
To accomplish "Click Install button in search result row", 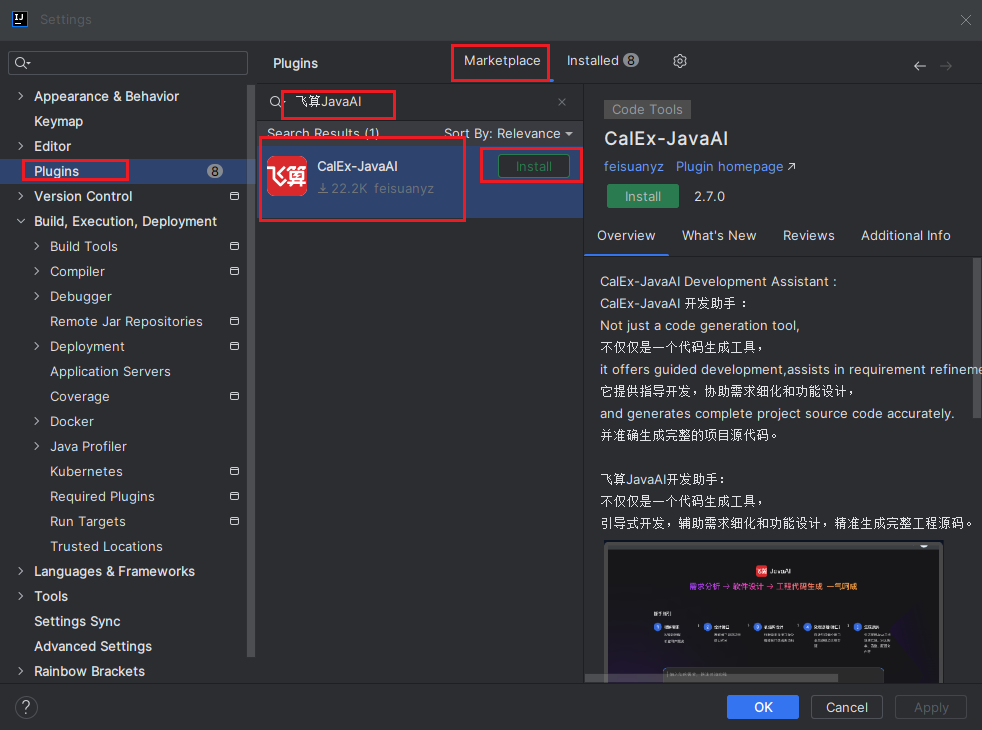I will point(533,166).
